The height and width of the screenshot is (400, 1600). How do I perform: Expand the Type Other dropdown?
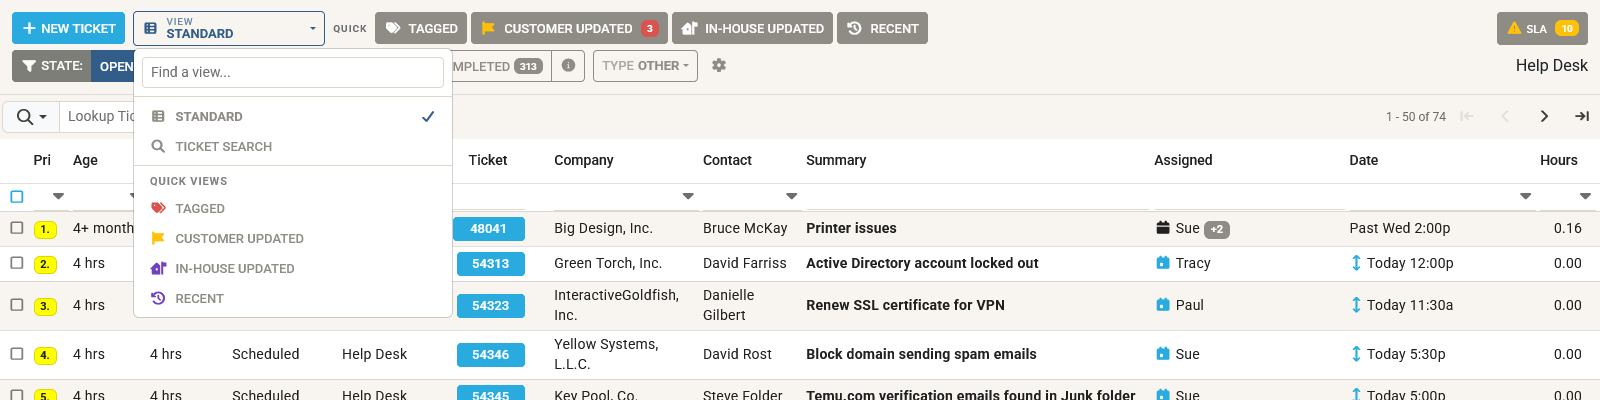click(645, 66)
